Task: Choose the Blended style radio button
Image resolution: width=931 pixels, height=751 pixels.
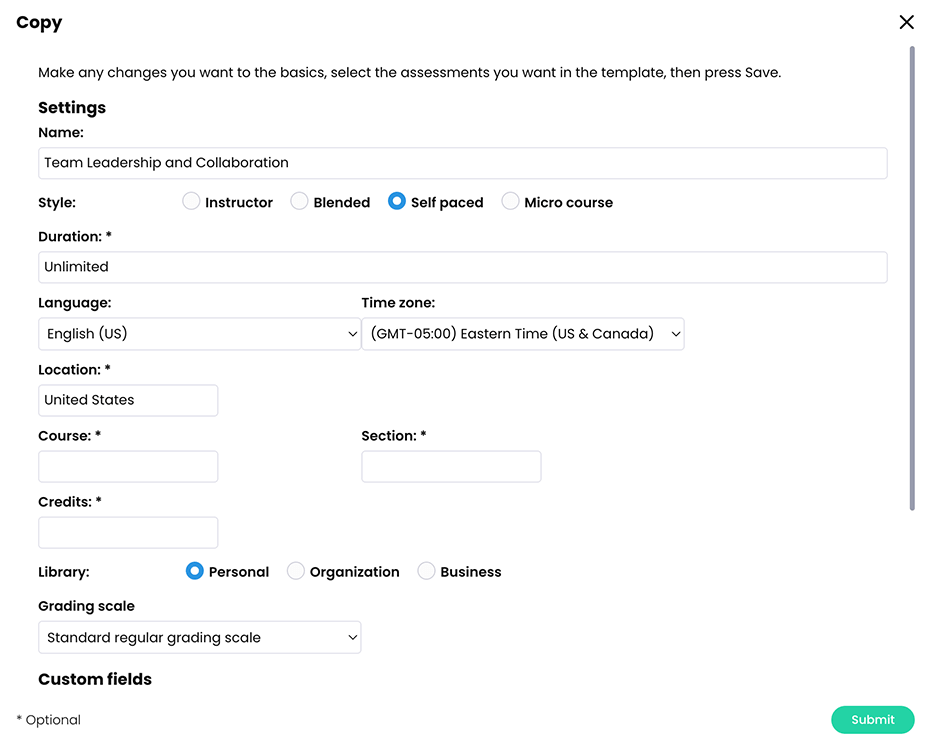Action: (x=299, y=202)
